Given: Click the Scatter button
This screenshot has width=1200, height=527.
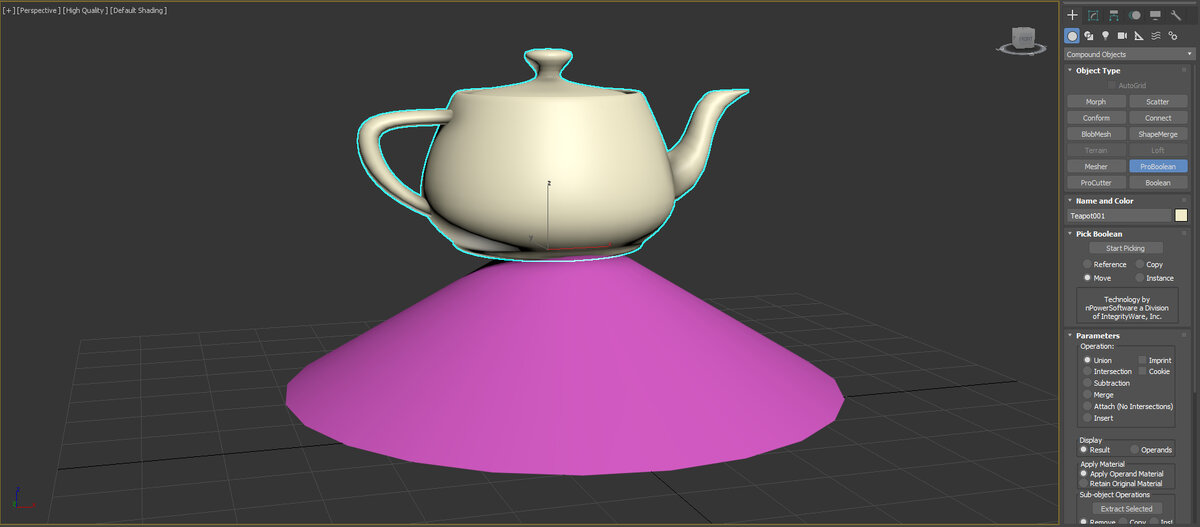Looking at the screenshot, I should (1158, 101).
